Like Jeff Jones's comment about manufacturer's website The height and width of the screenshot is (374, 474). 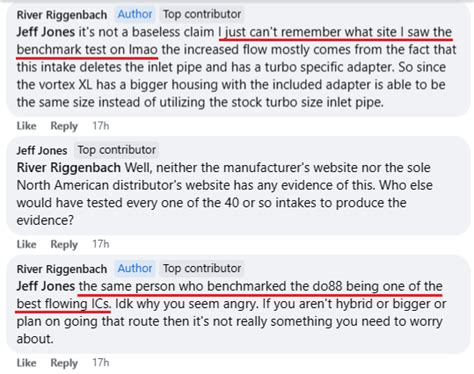[x=26, y=244]
